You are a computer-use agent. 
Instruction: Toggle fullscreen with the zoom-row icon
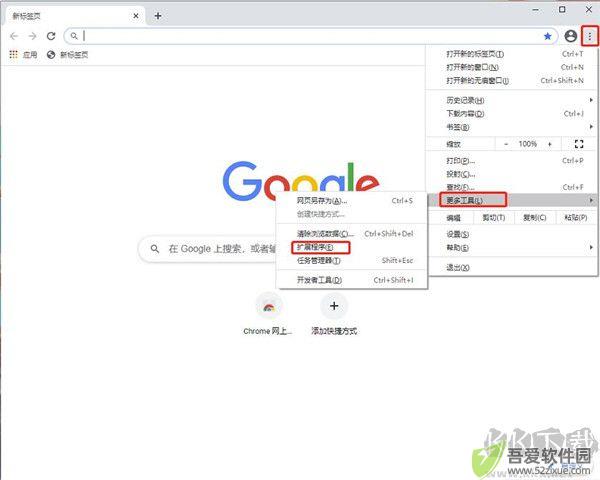tap(579, 144)
